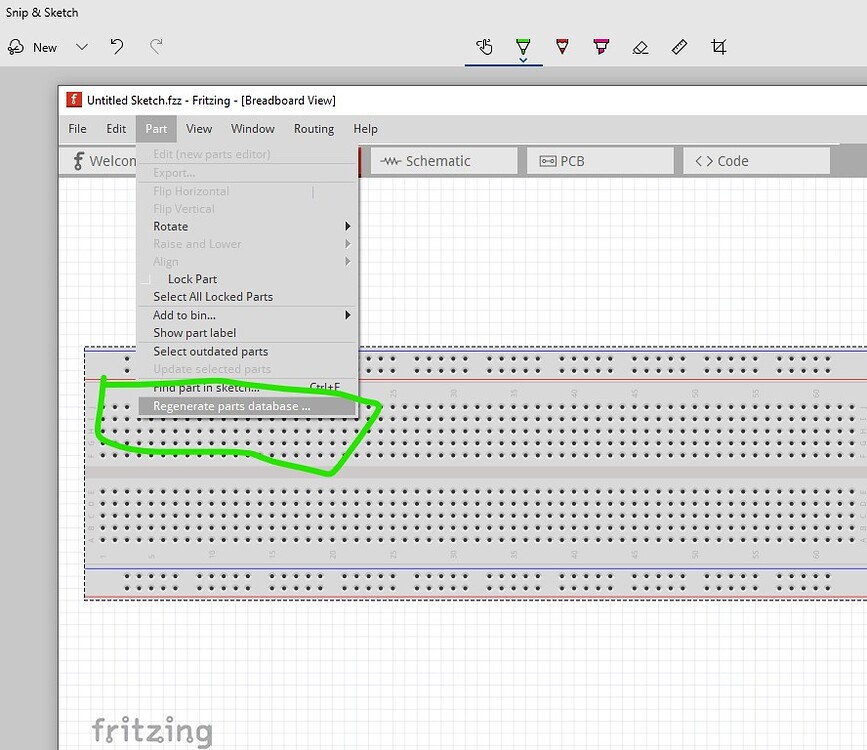
Task: Open the Rotate submenu
Action: pos(247,226)
